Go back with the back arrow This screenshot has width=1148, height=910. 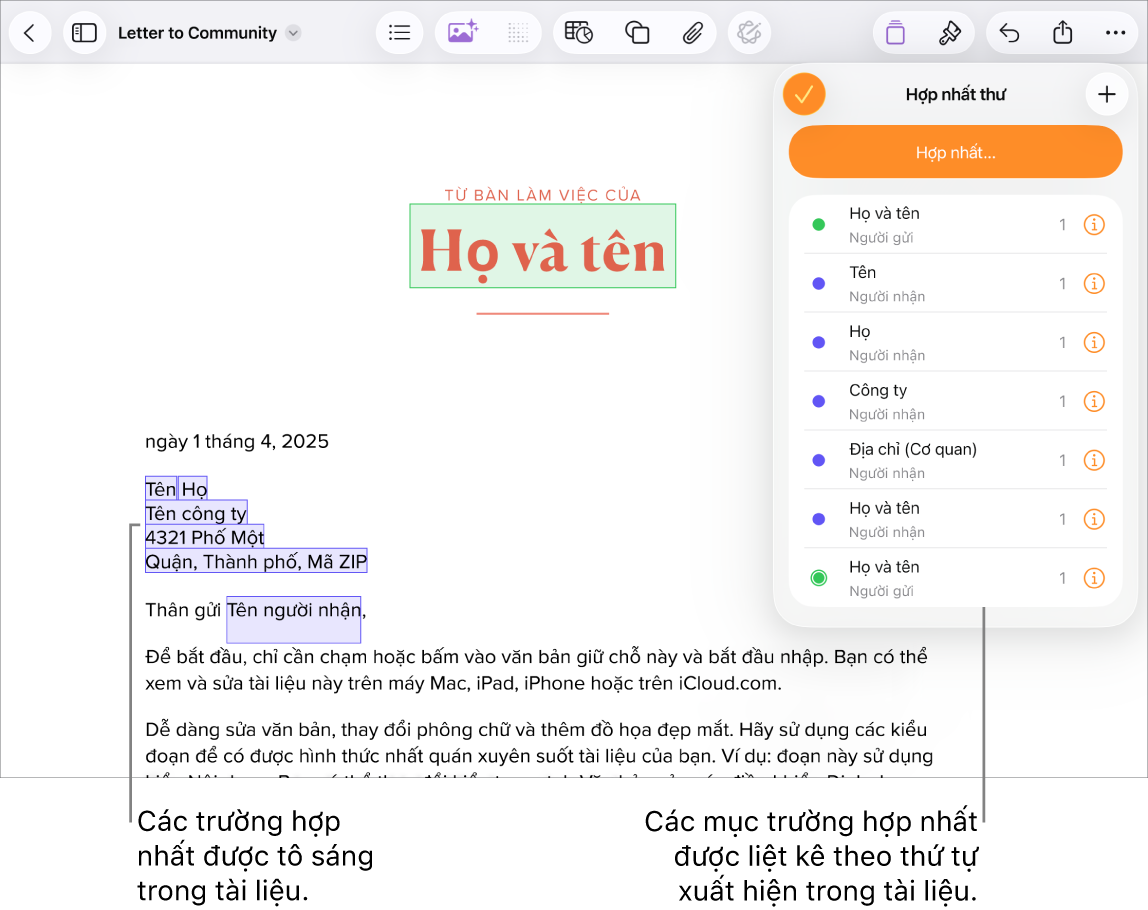[30, 33]
